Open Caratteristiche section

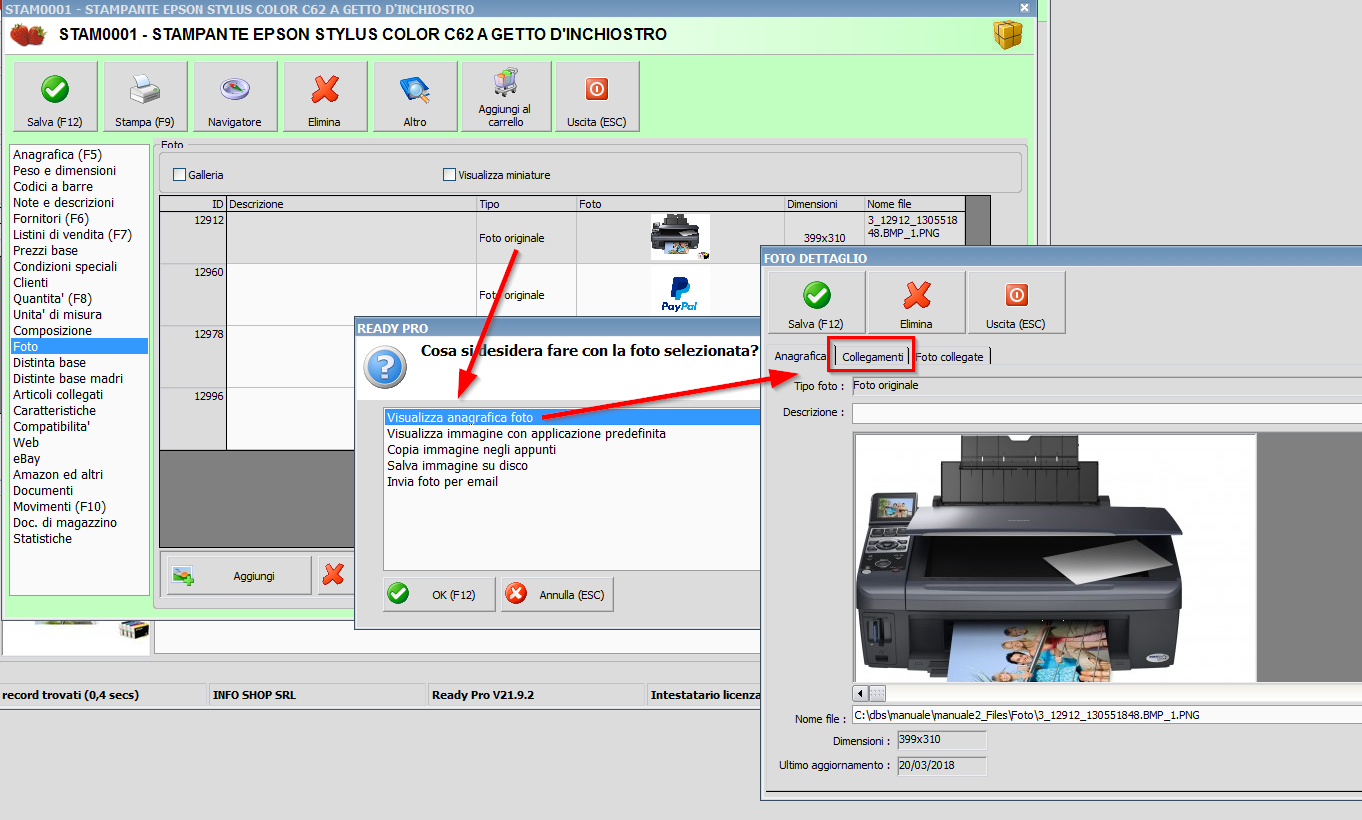(79, 411)
